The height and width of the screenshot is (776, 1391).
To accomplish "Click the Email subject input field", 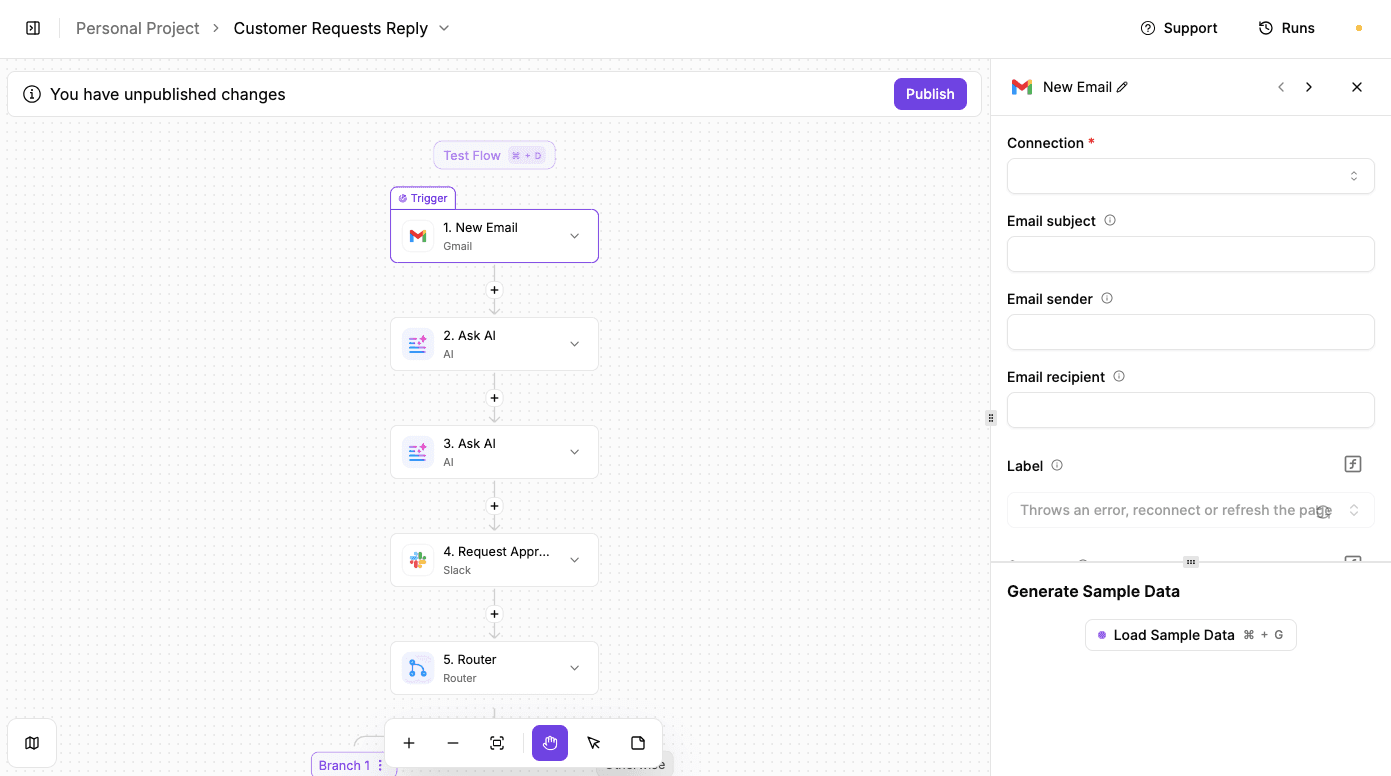I will coord(1190,254).
